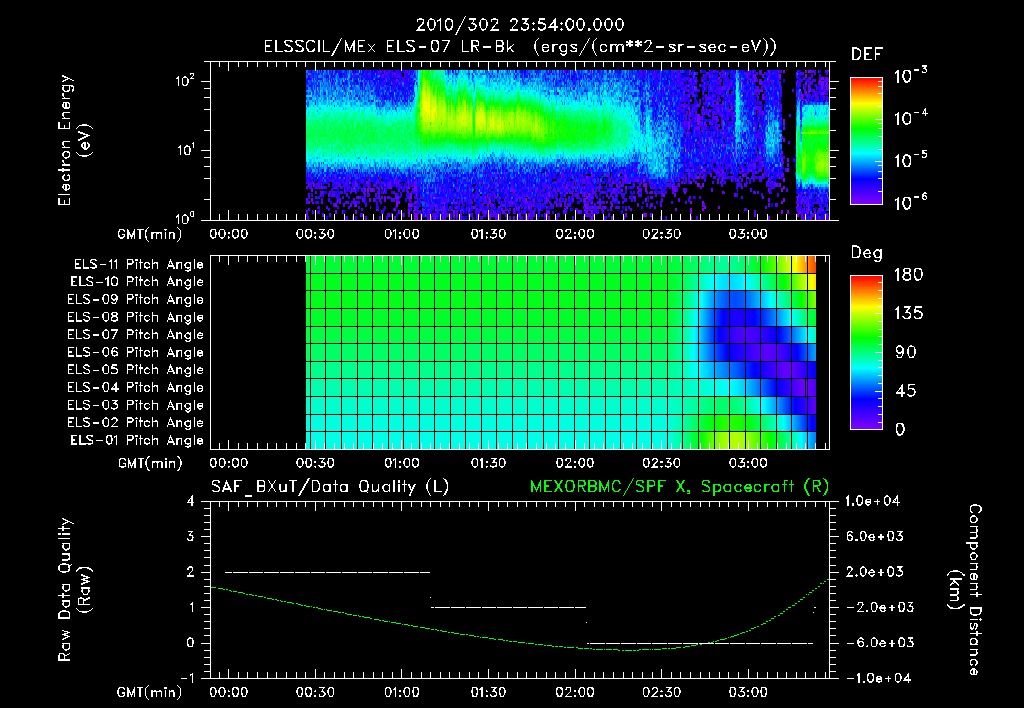This screenshot has height=708, width=1024.
Task: Select the ELS-08 Pitch Angle row label
Action: [x=135, y=317]
